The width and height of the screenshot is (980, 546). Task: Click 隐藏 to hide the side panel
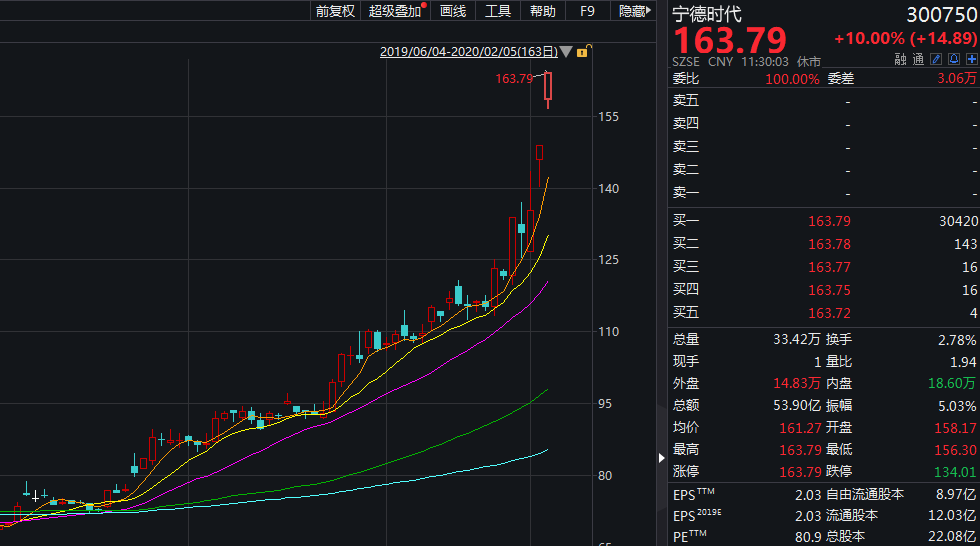pos(634,11)
